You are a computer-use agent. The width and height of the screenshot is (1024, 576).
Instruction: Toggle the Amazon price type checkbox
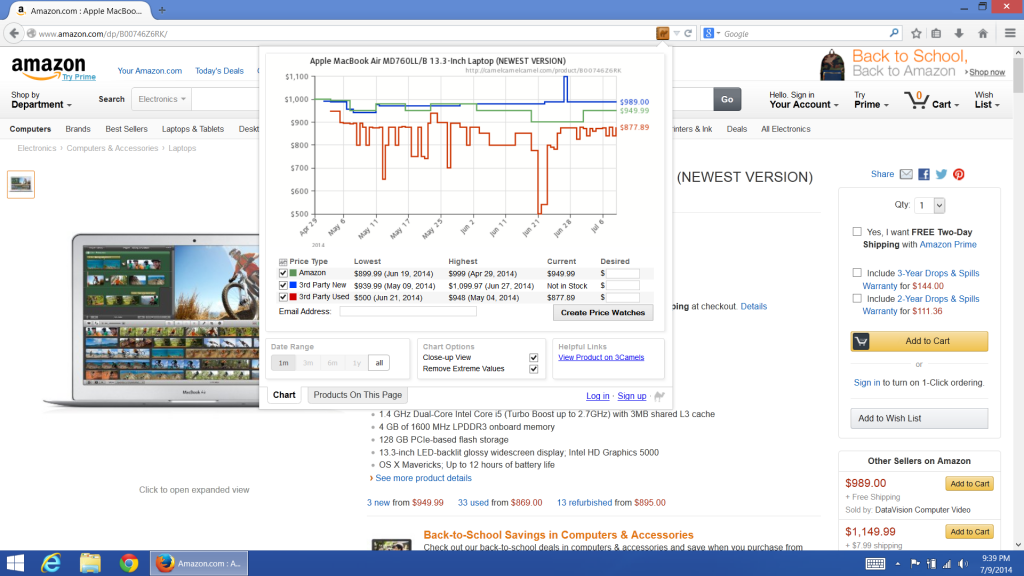[283, 274]
